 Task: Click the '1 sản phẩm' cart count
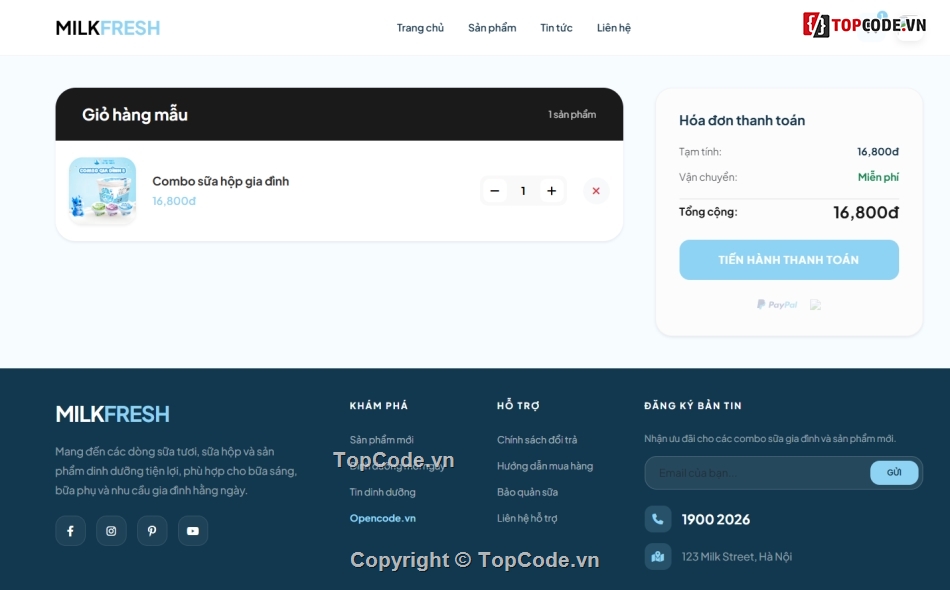(572, 114)
